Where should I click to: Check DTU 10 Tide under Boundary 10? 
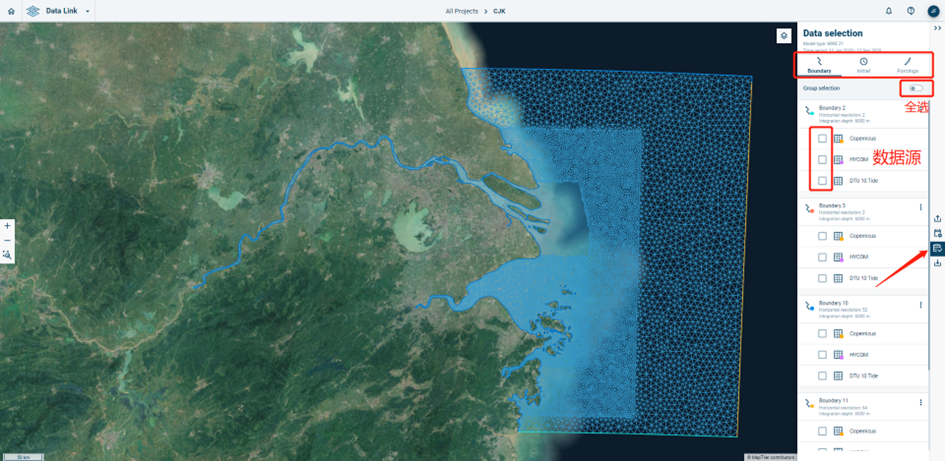pos(823,376)
